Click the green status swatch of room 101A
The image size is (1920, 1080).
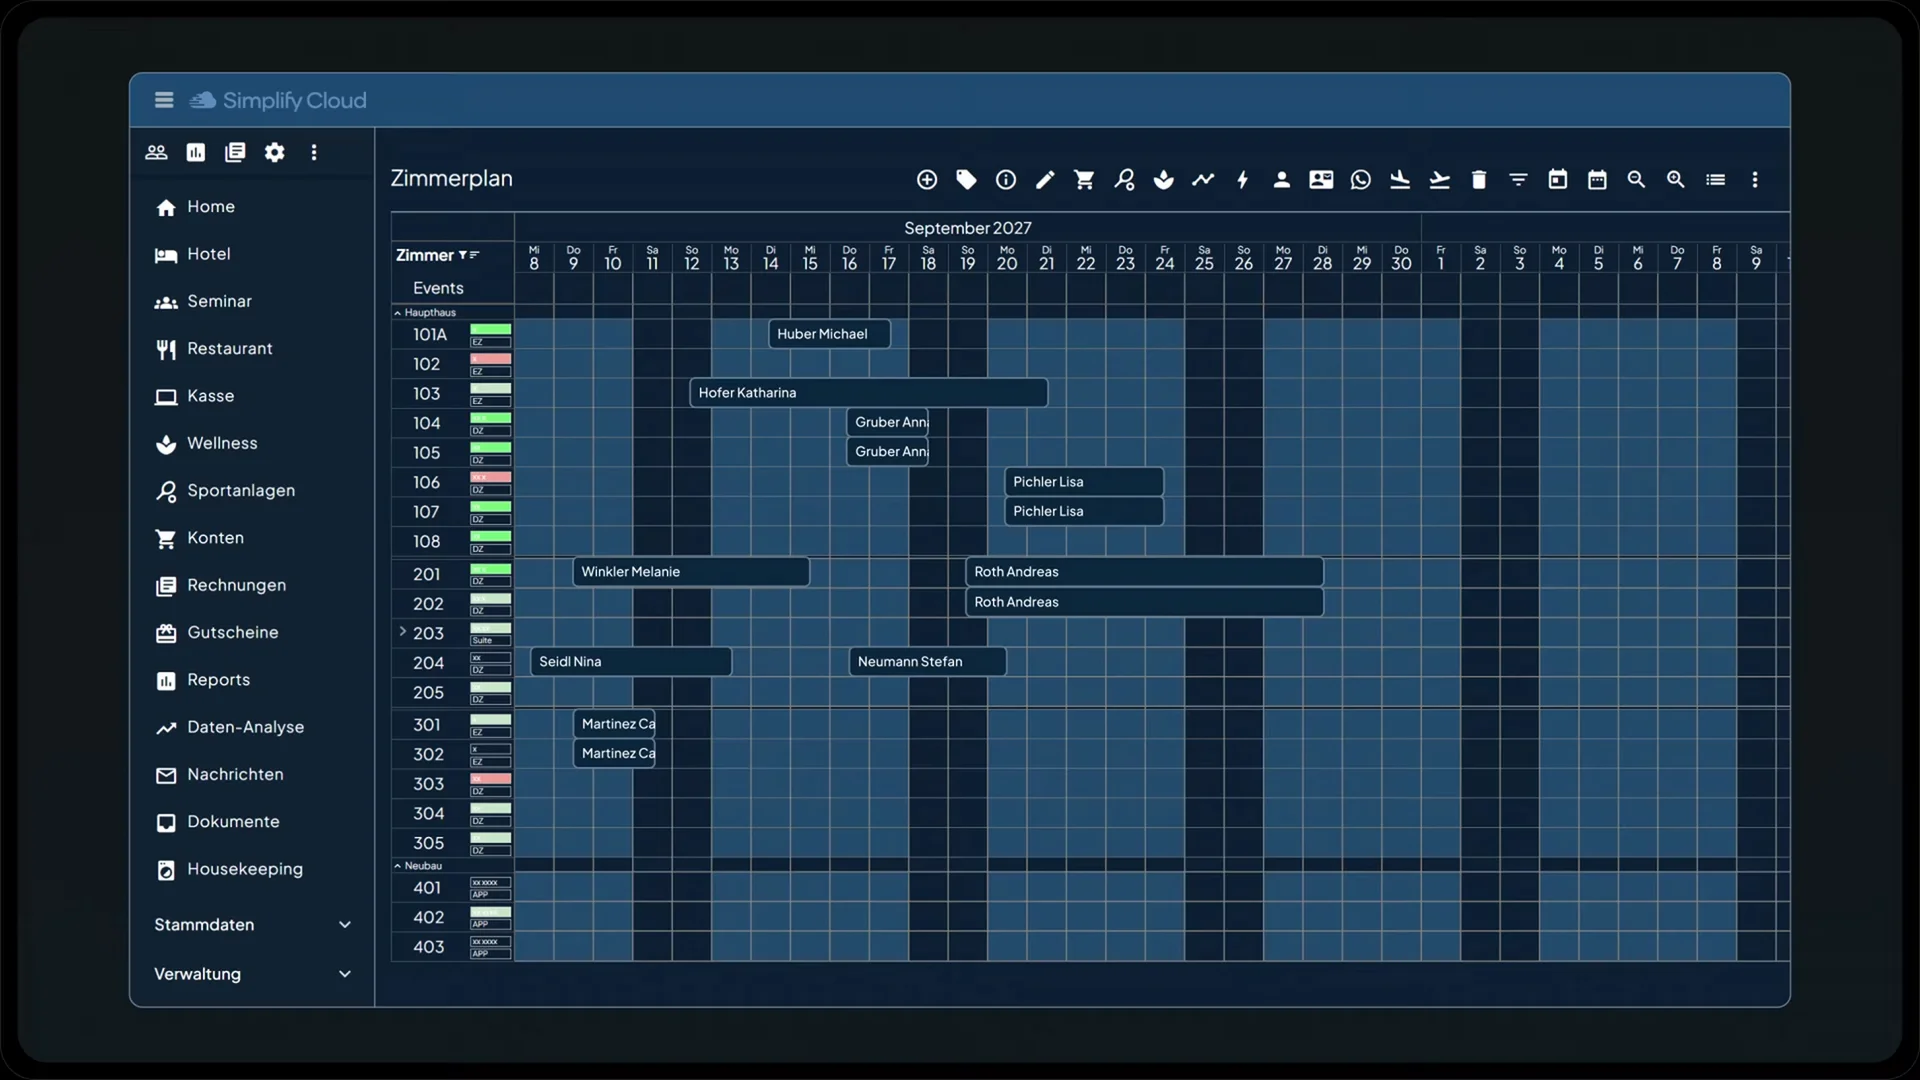tap(491, 329)
